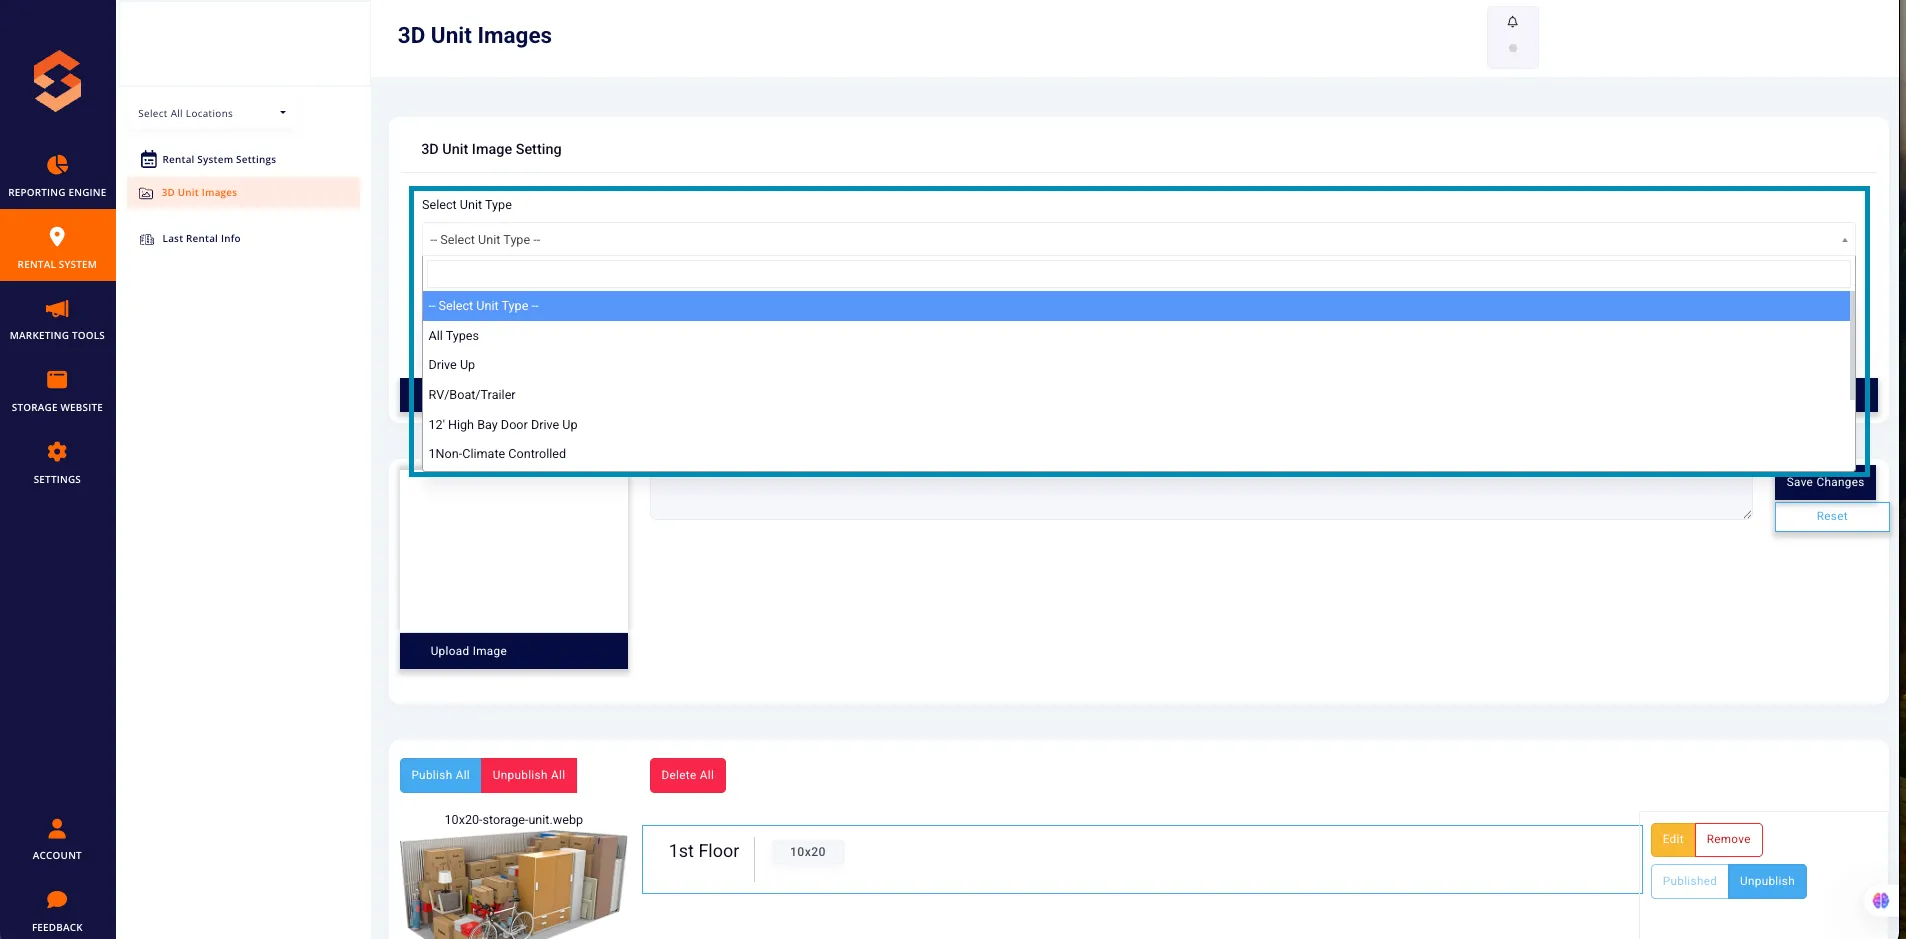The width and height of the screenshot is (1906, 939).
Task: Click the description textarea resize corner area
Action: [x=1747, y=514]
